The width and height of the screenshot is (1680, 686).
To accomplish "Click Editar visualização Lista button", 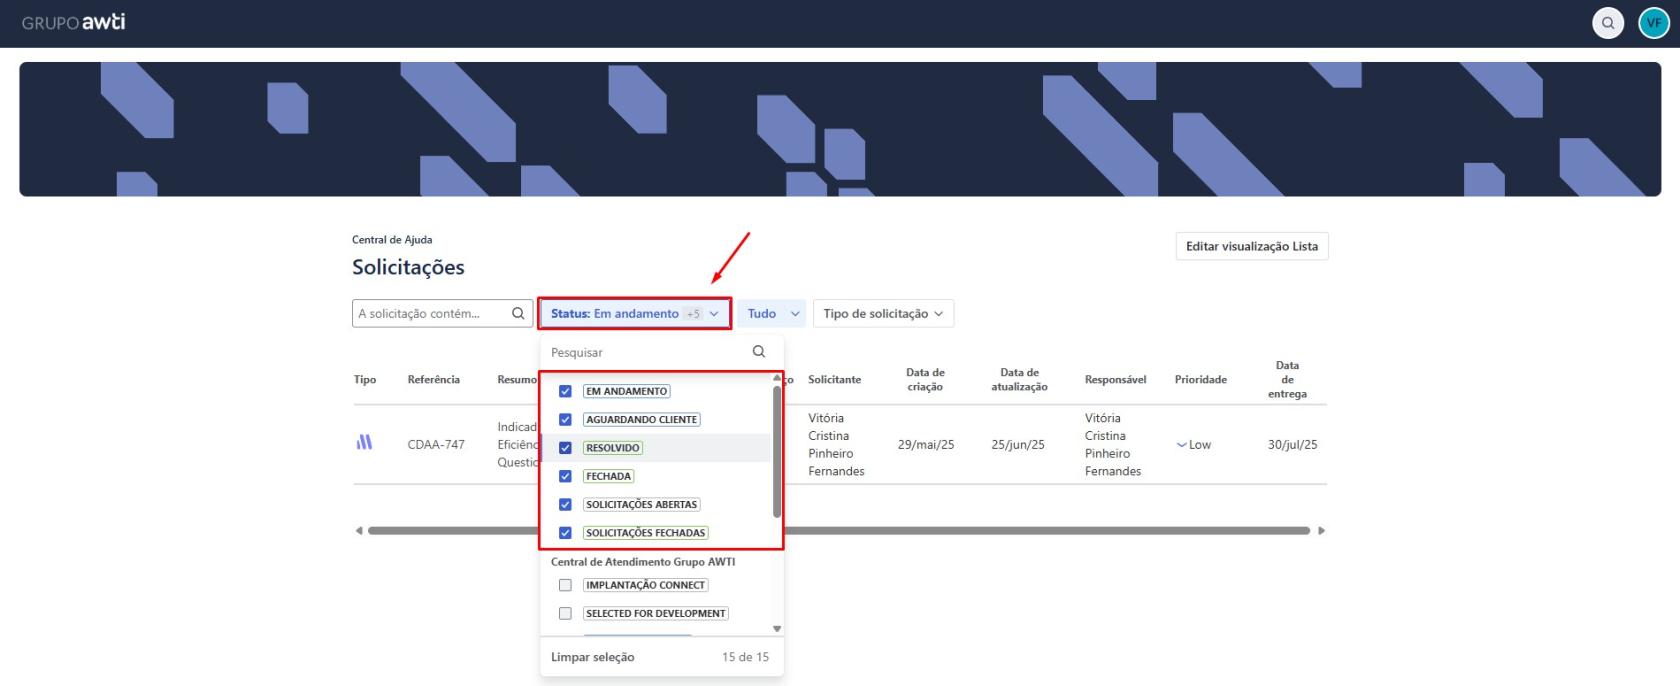I will [1252, 246].
